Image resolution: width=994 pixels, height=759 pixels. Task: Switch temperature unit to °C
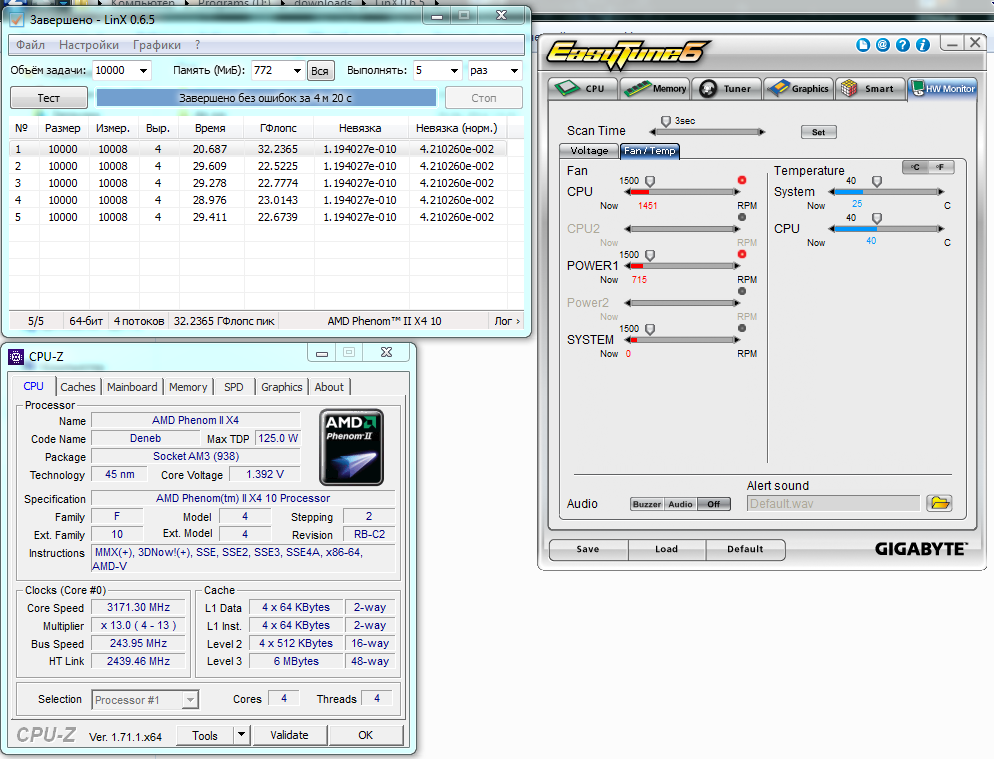(x=915, y=167)
